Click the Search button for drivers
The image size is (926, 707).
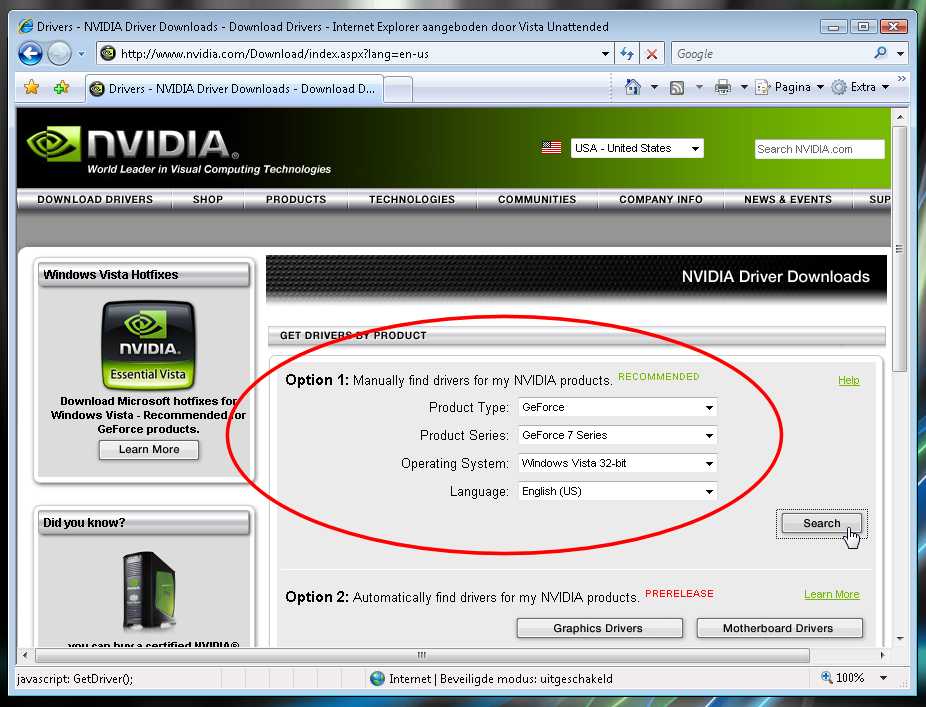[821, 523]
